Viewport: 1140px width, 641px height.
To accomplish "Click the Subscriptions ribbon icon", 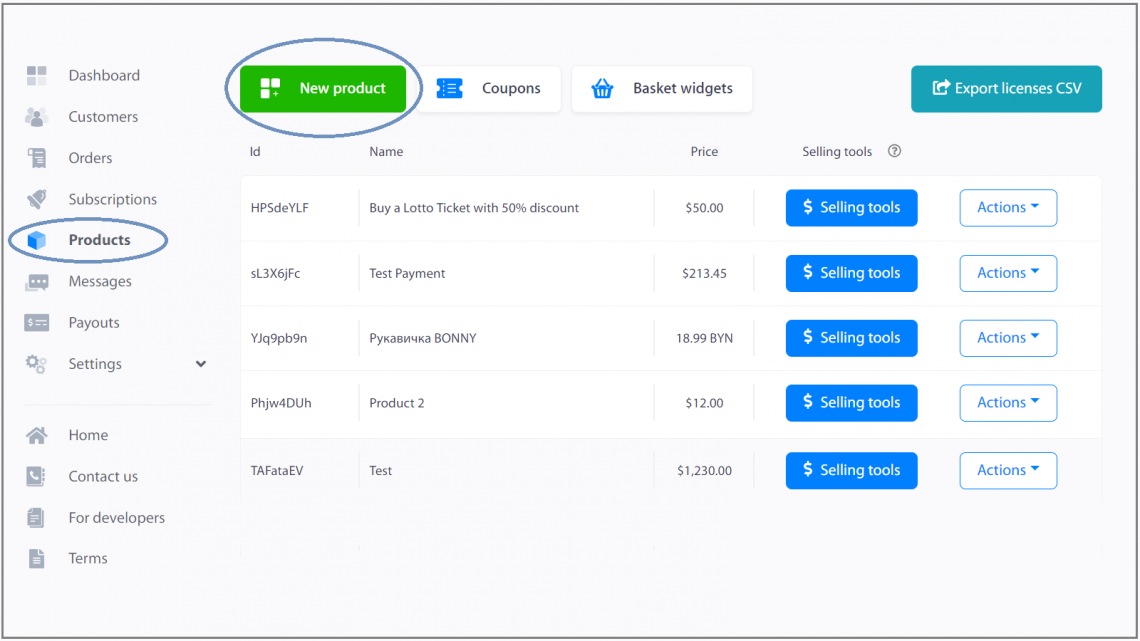I will pos(37,198).
